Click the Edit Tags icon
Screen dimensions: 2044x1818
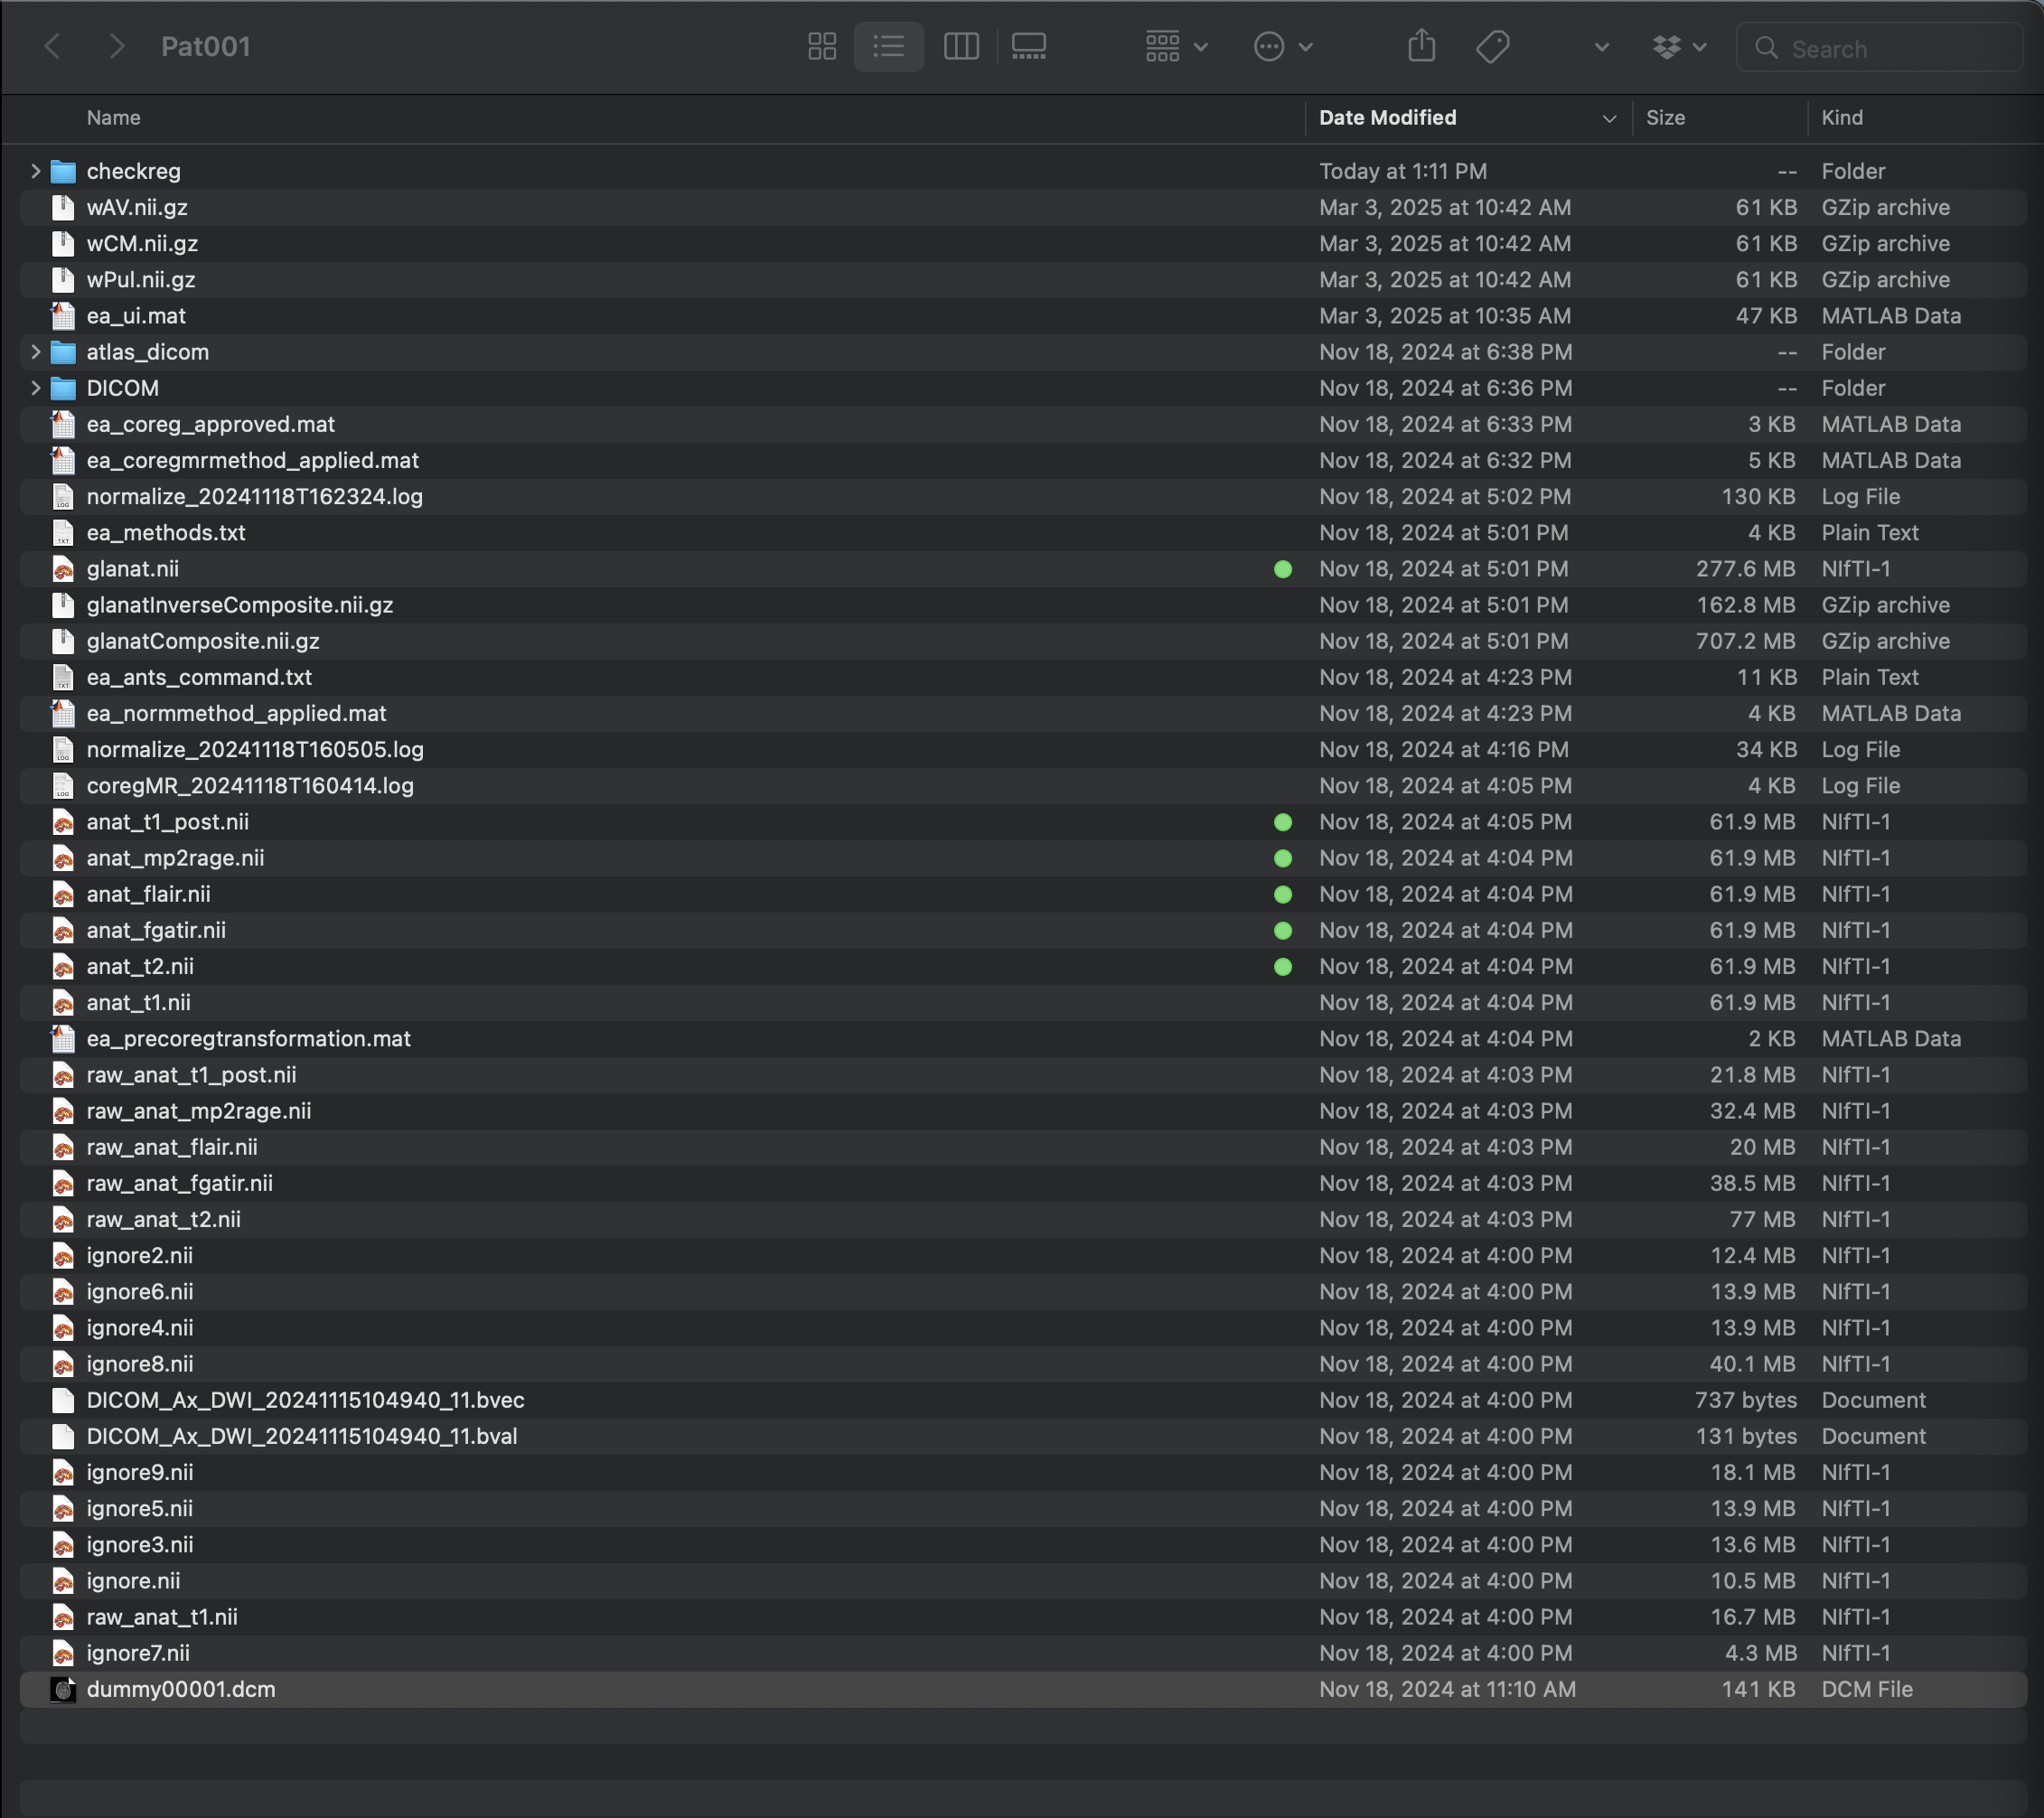1492,47
